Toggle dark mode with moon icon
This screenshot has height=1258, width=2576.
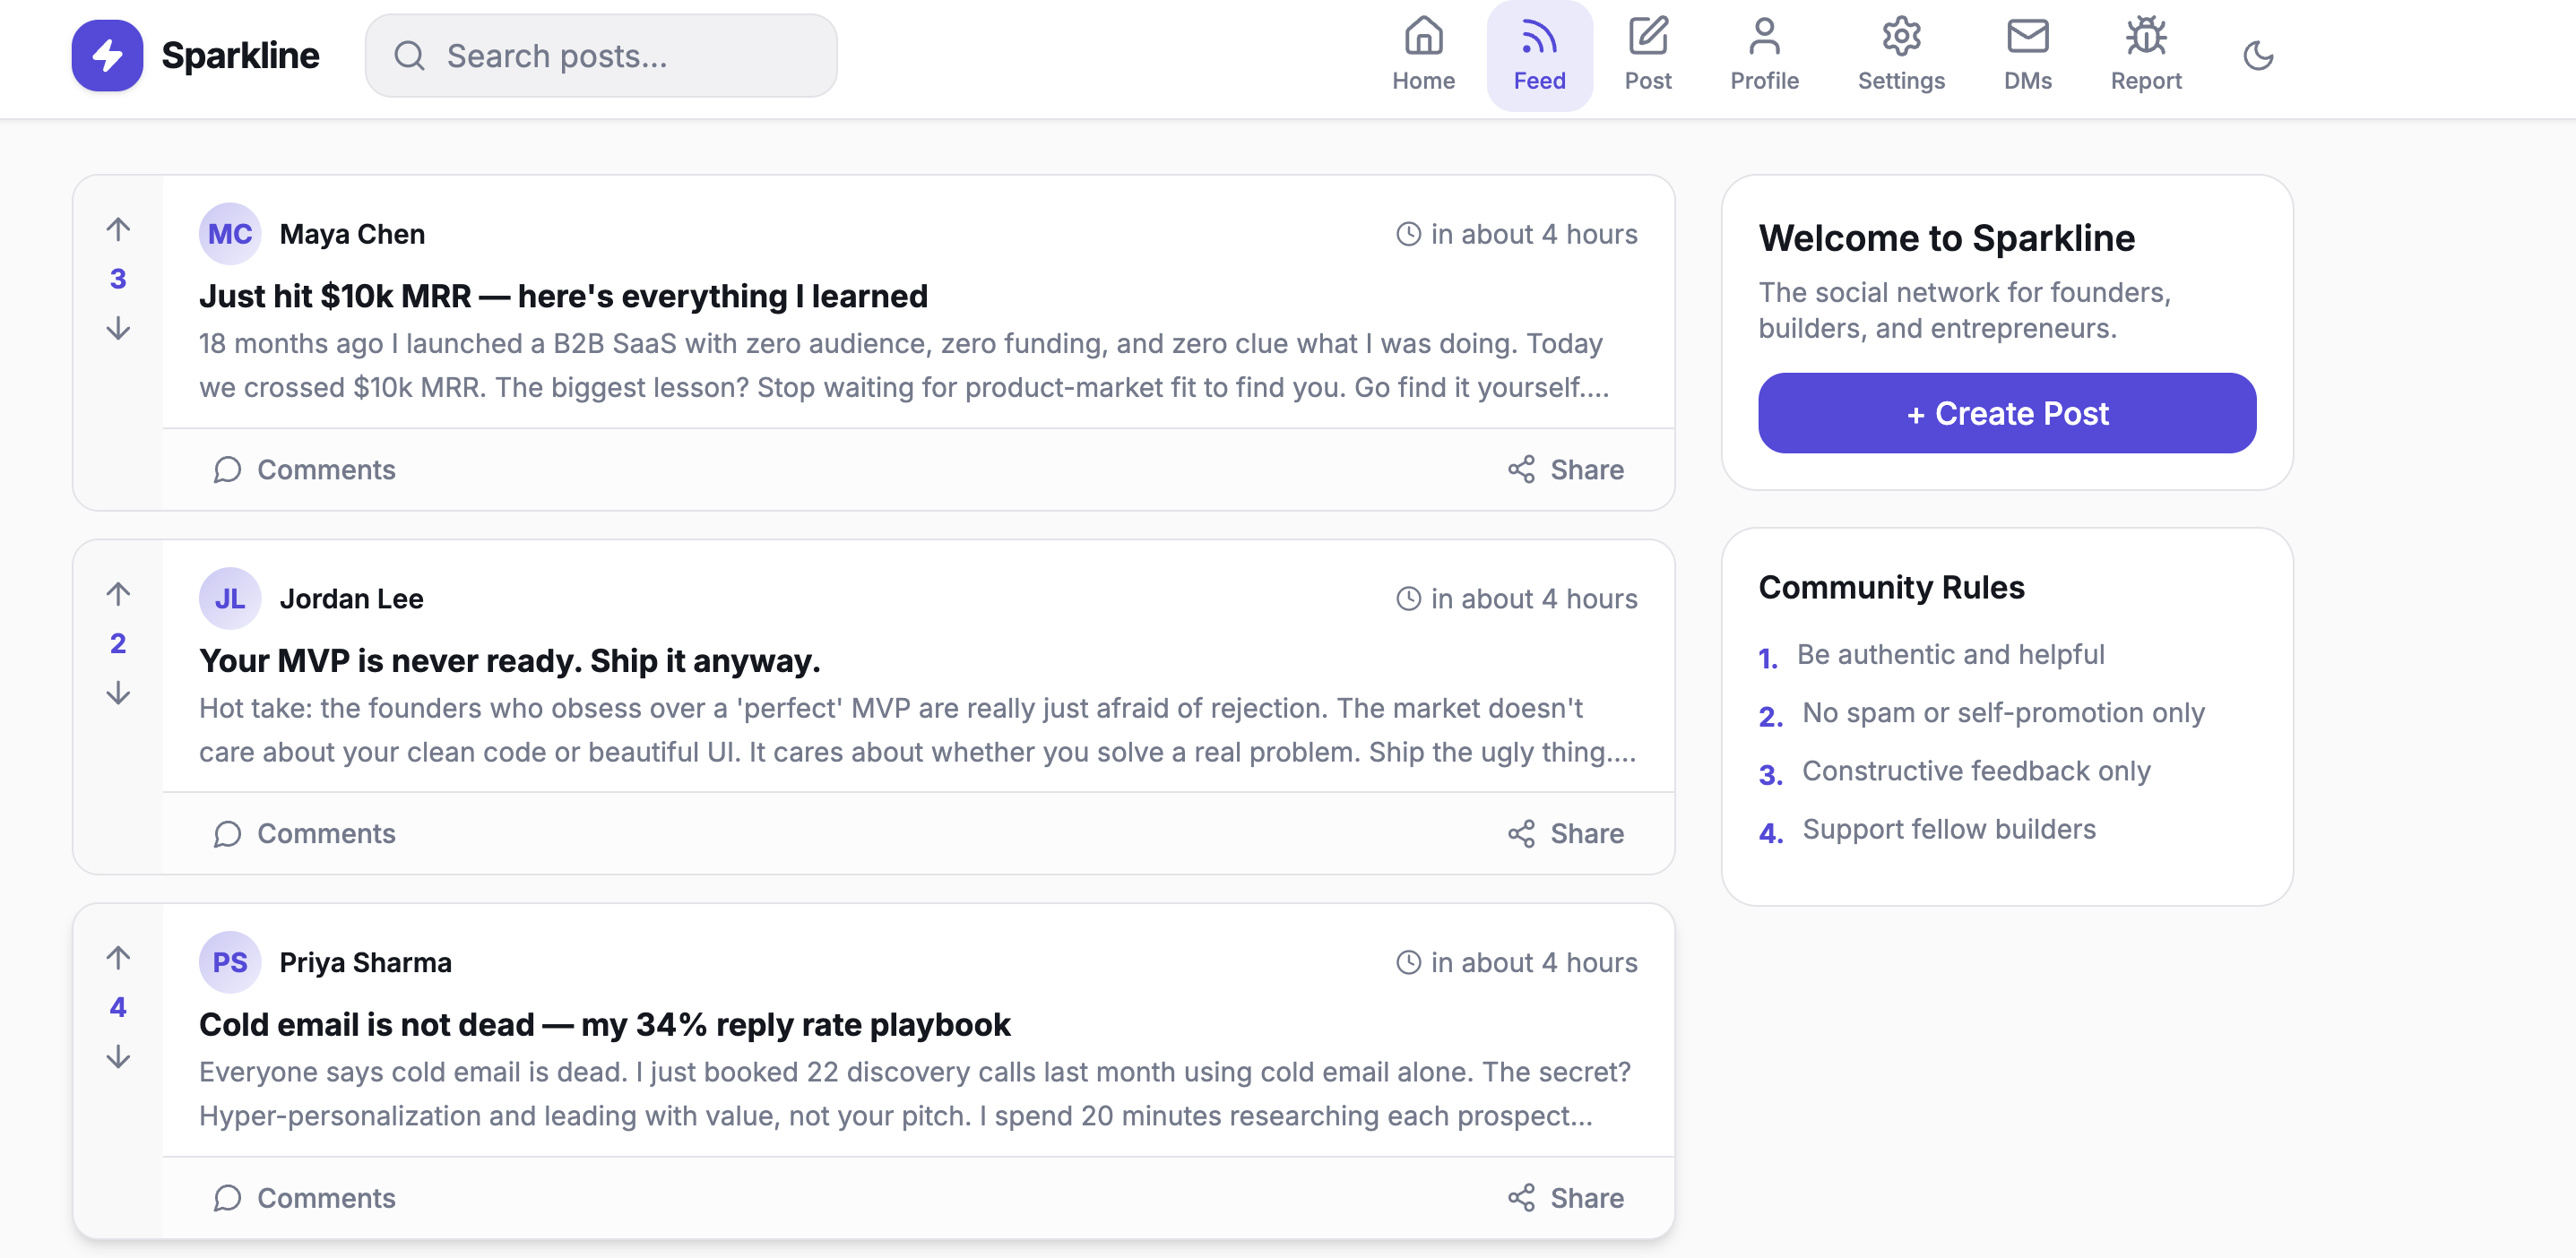coord(2258,55)
